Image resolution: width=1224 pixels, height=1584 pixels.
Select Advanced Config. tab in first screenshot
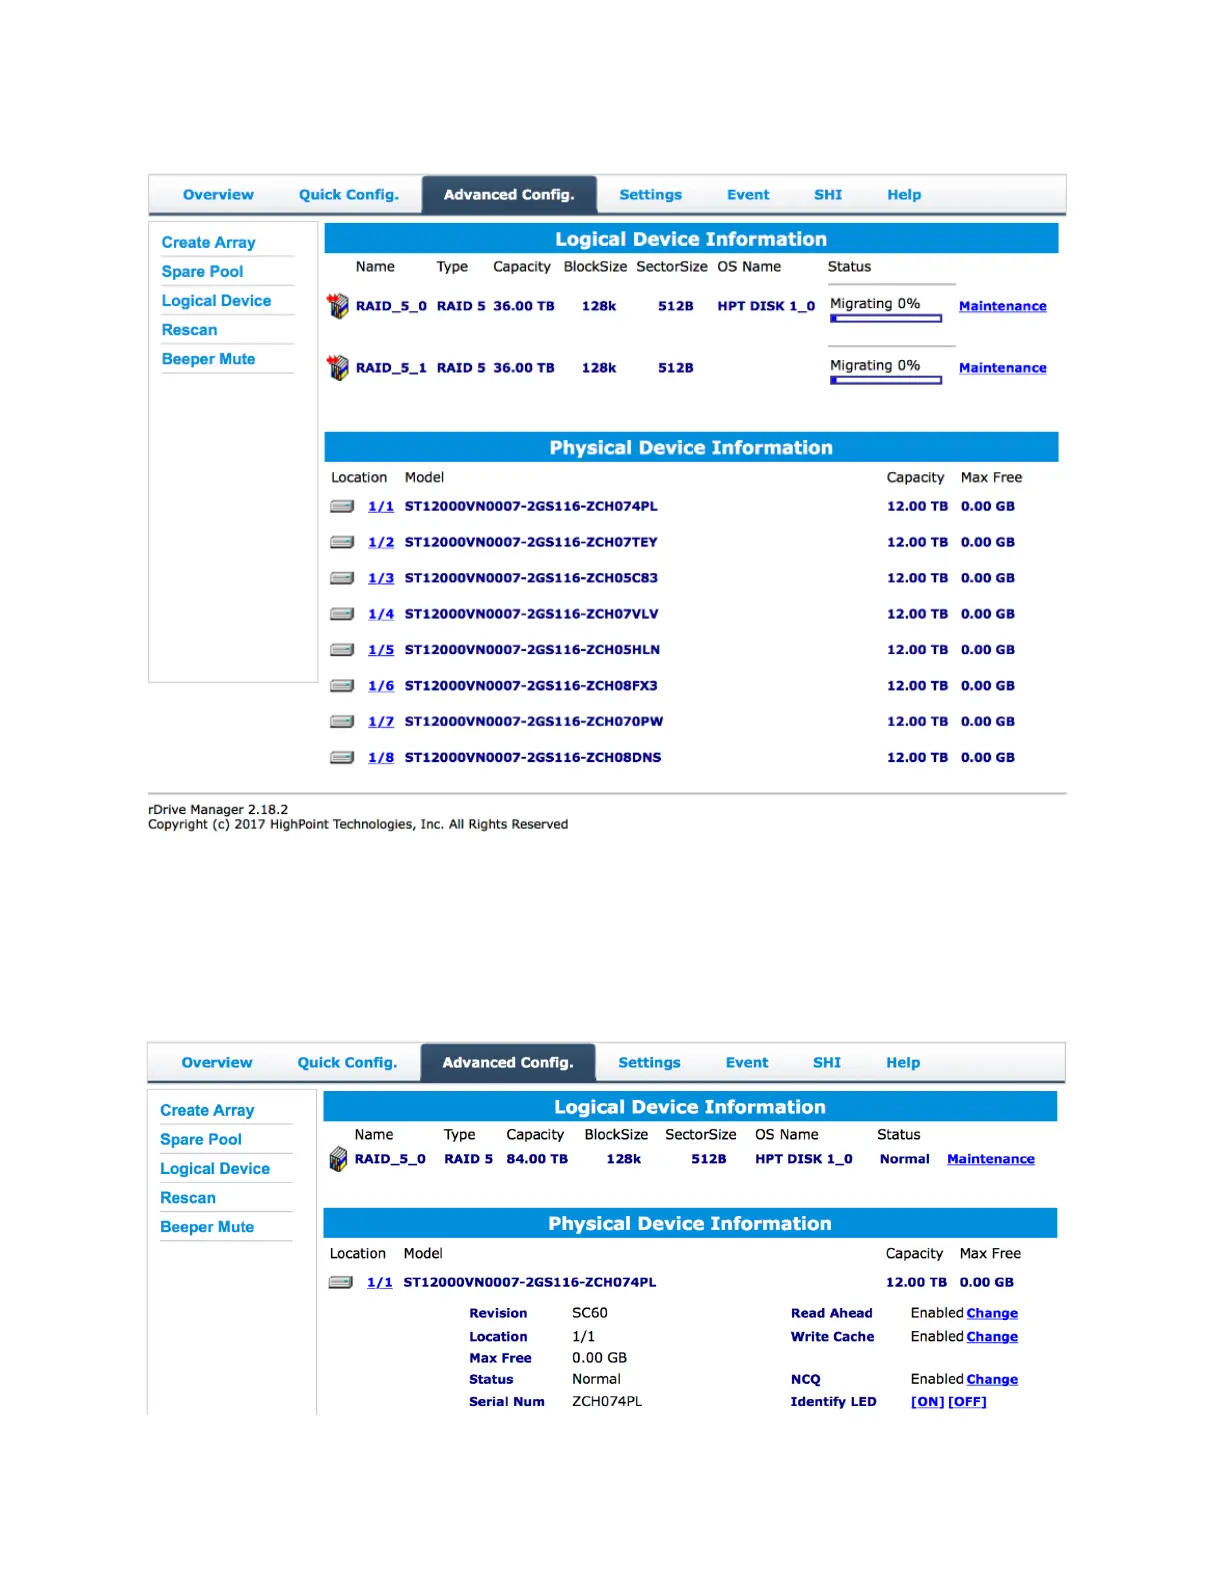pos(509,195)
